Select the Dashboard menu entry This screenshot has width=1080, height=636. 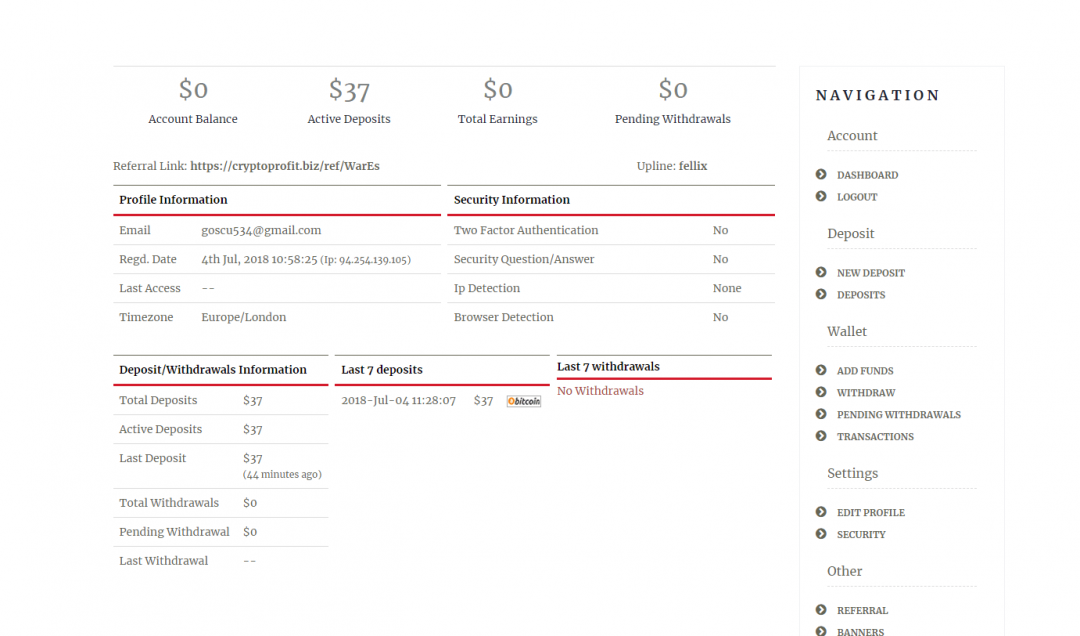pos(867,175)
